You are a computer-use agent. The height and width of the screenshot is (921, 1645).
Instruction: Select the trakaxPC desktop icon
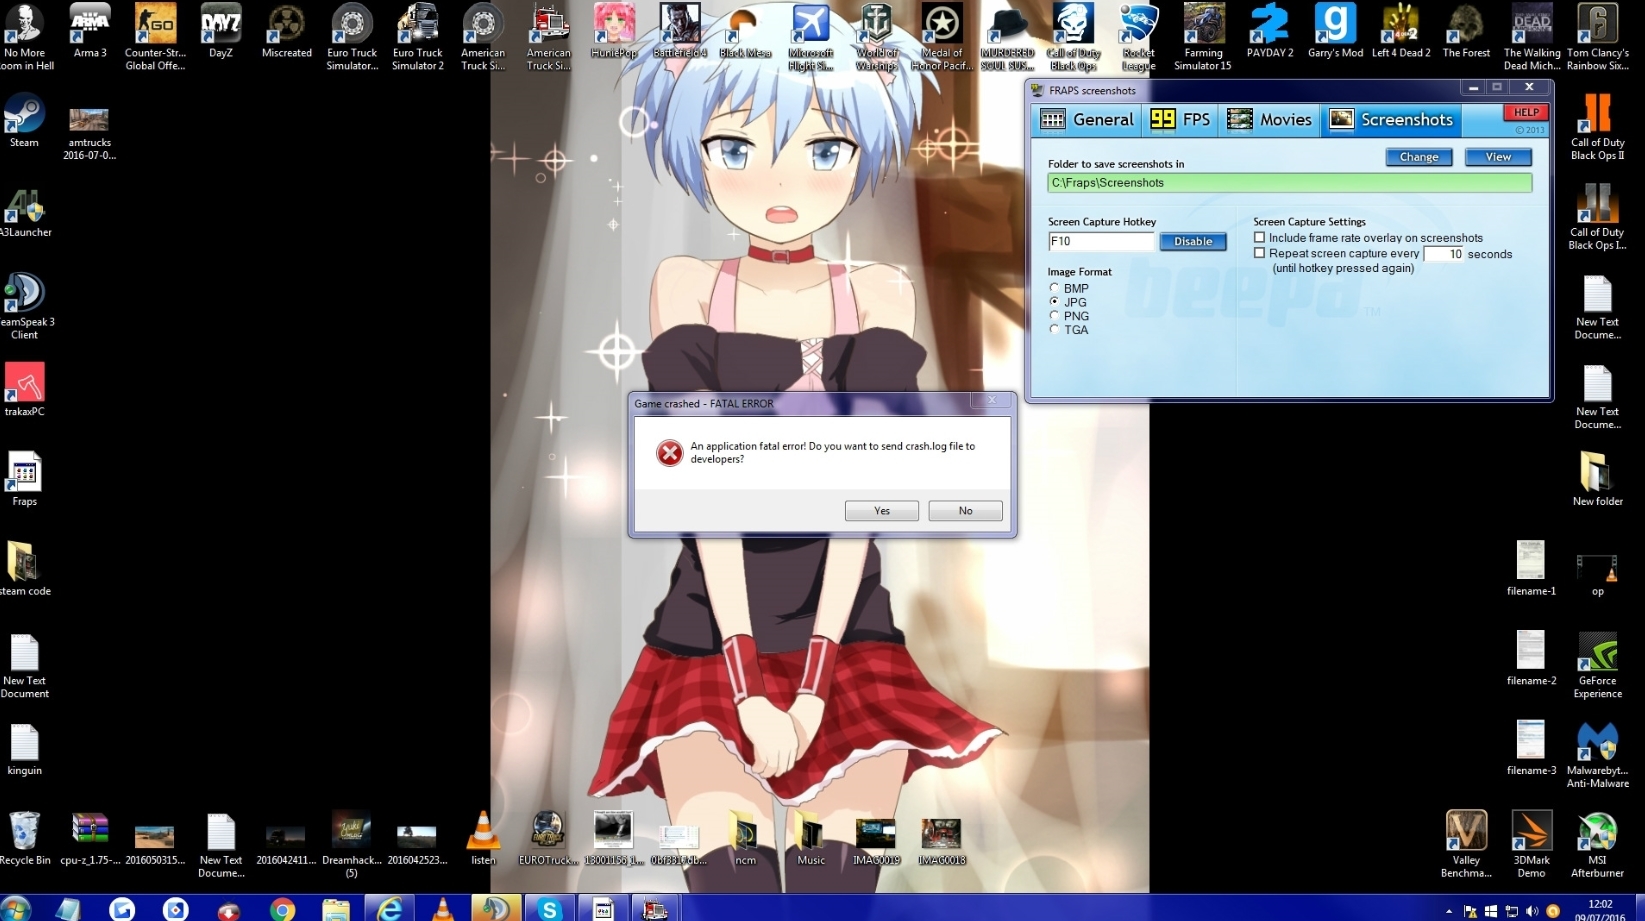24,391
